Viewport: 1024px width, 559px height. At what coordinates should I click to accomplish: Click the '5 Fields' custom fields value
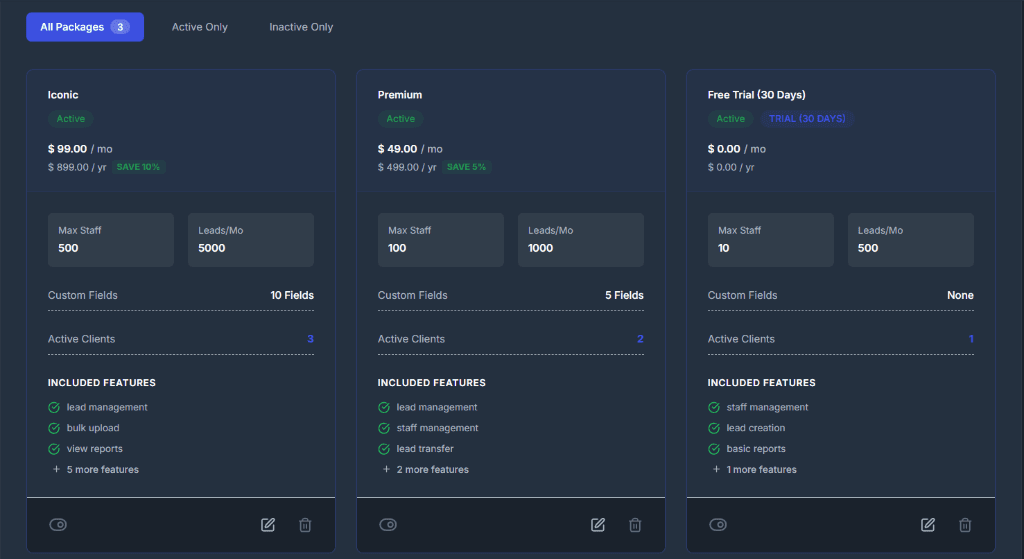624,295
